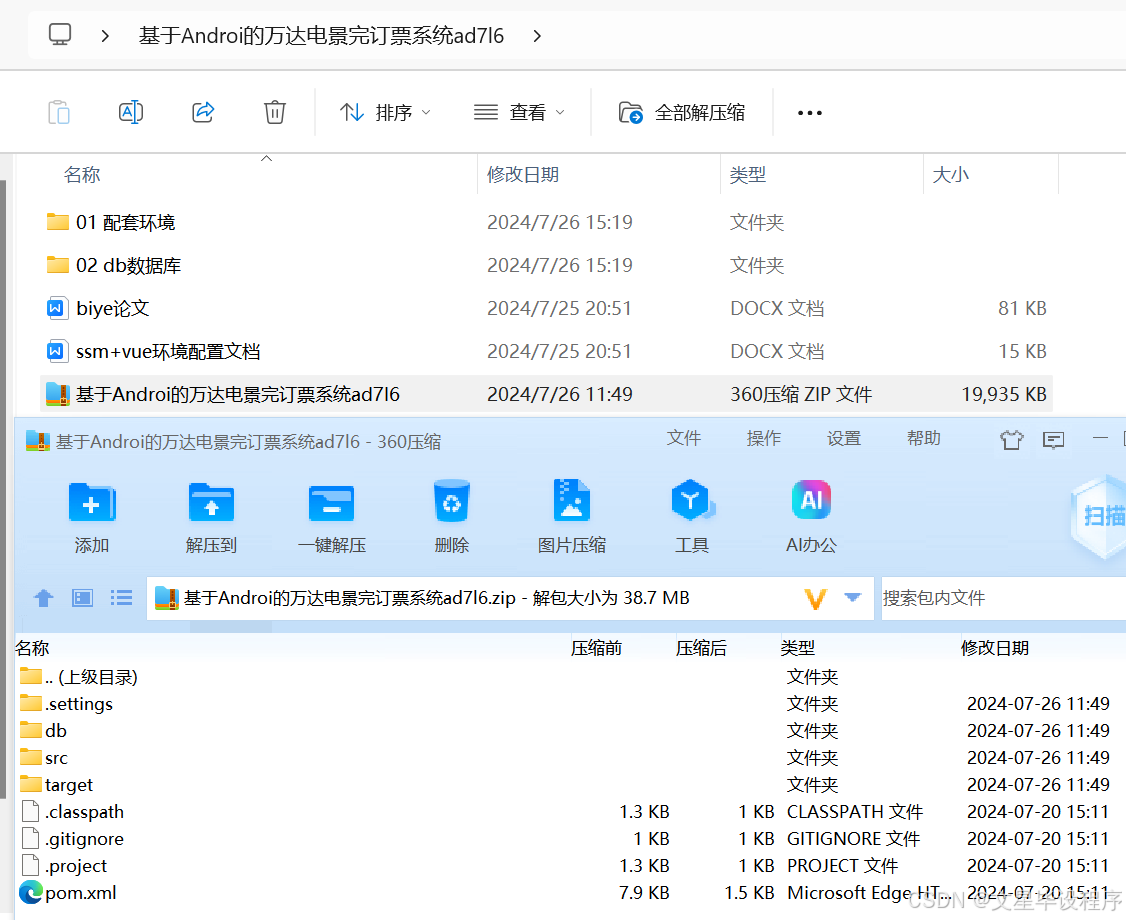The width and height of the screenshot is (1126, 920).
Task: Click the 删除 delete icon in 360压缩
Action: (452, 517)
